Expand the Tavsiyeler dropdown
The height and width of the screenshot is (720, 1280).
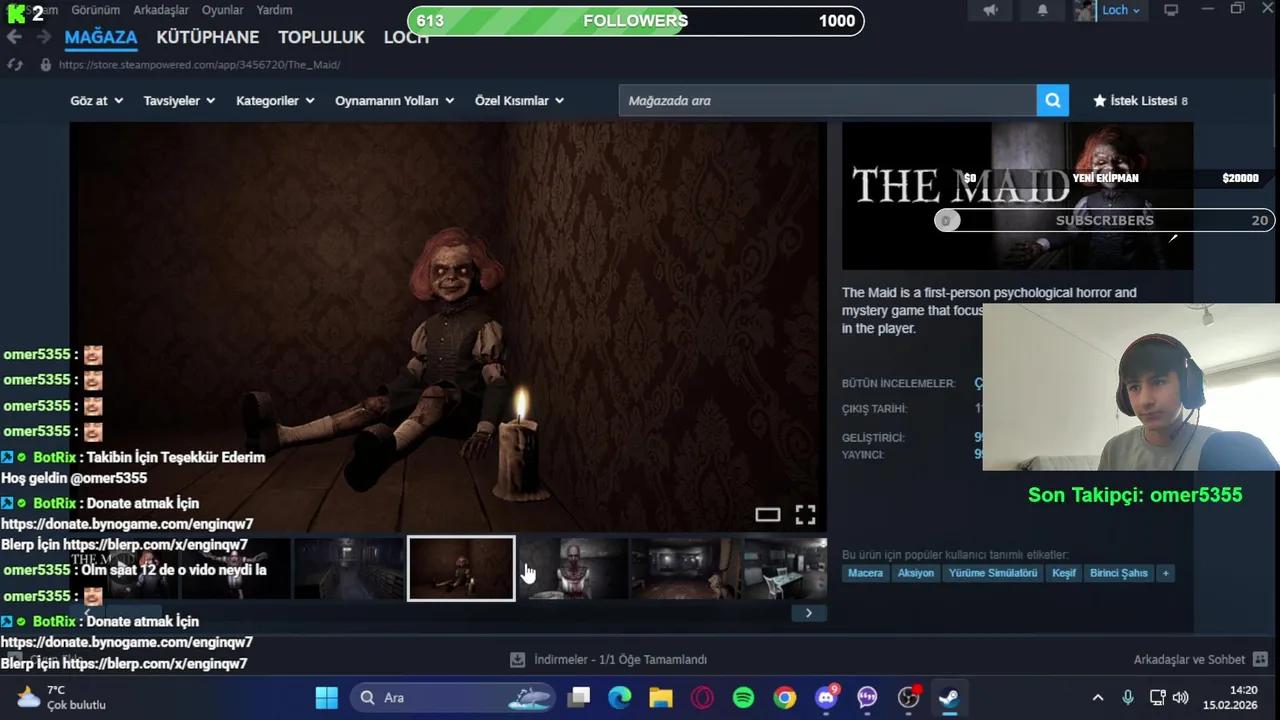[179, 101]
